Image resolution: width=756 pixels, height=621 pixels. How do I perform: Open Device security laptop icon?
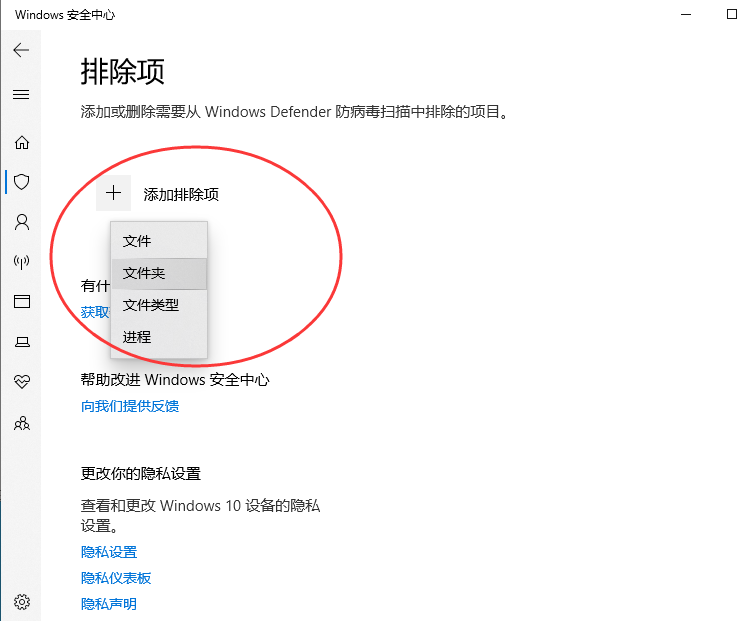point(22,342)
